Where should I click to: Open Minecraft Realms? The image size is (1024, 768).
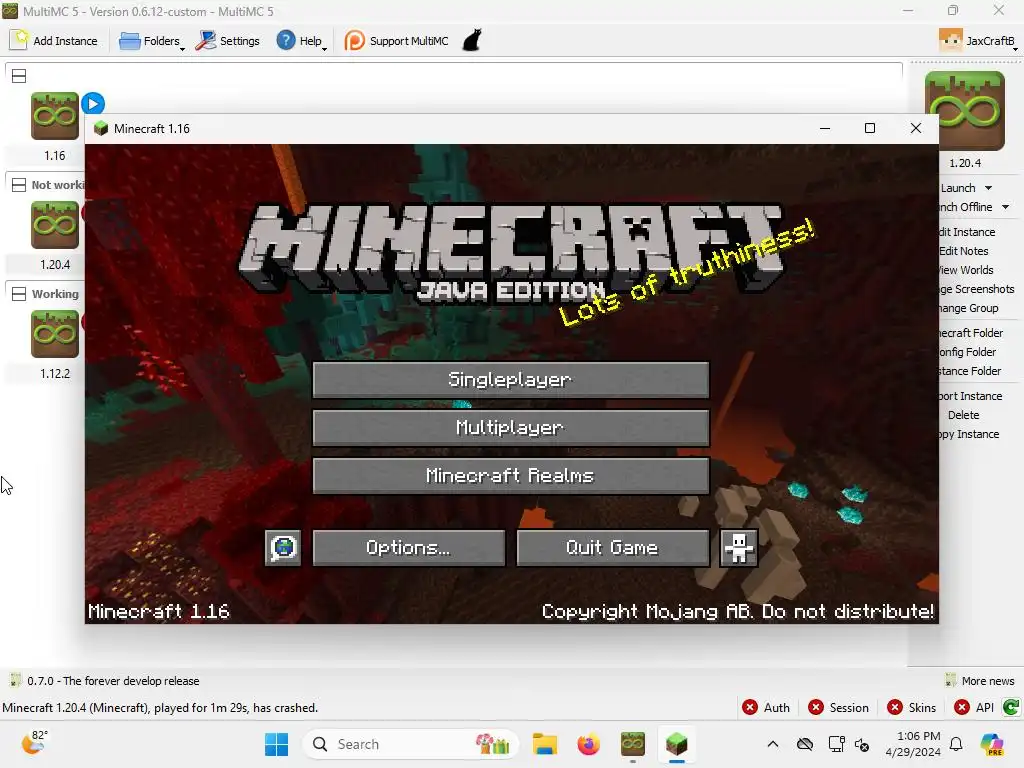[511, 475]
